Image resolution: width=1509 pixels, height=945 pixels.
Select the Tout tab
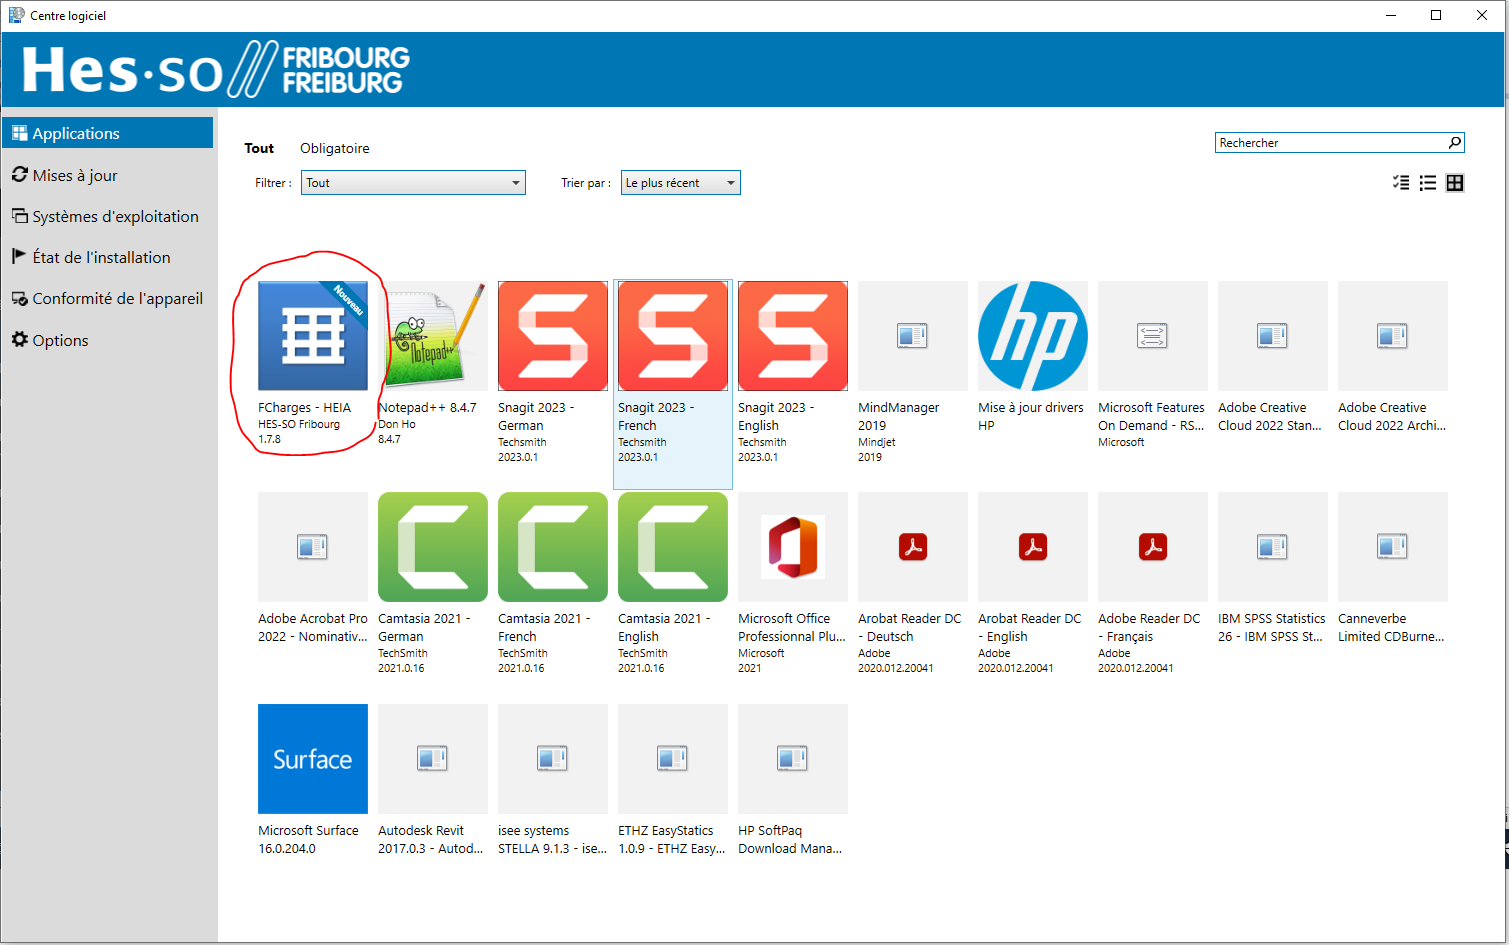click(x=259, y=148)
